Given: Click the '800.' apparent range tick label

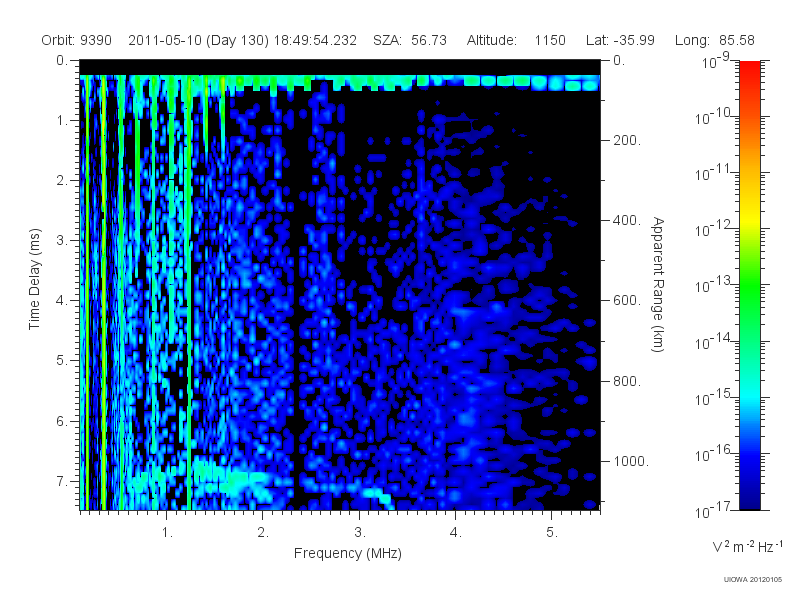Looking at the screenshot, I should coord(627,381).
